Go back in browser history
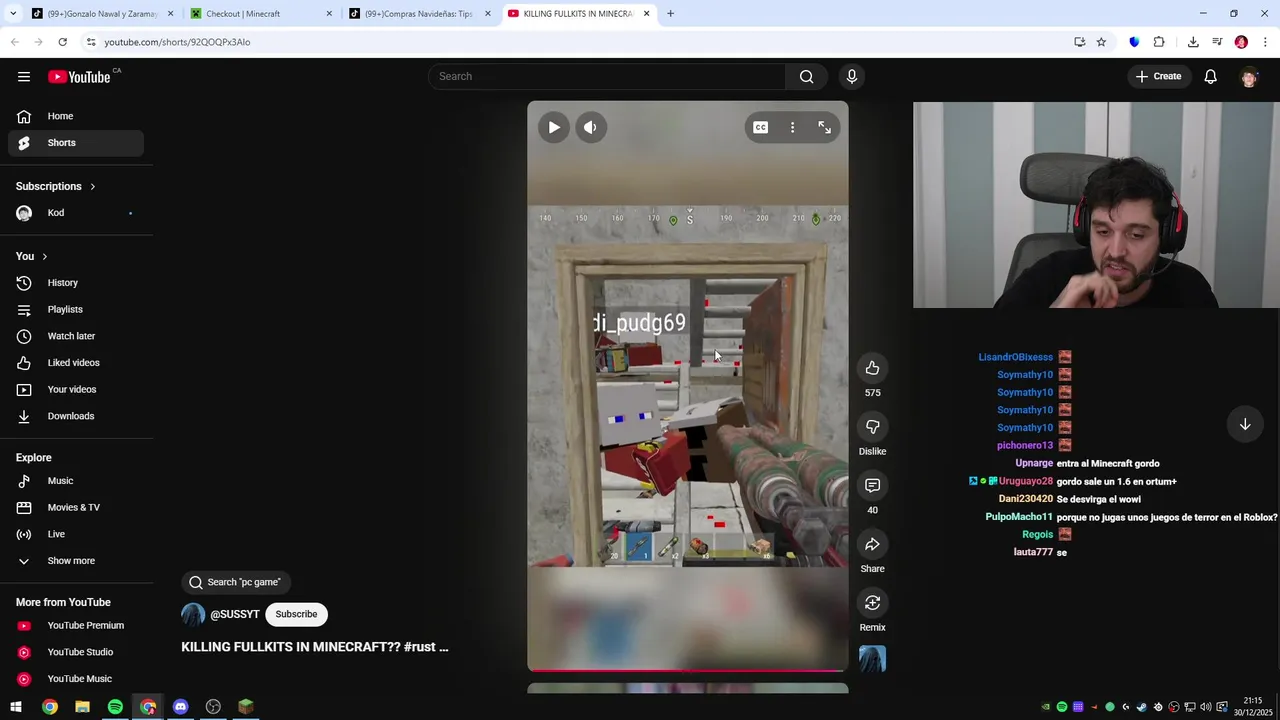 (15, 42)
